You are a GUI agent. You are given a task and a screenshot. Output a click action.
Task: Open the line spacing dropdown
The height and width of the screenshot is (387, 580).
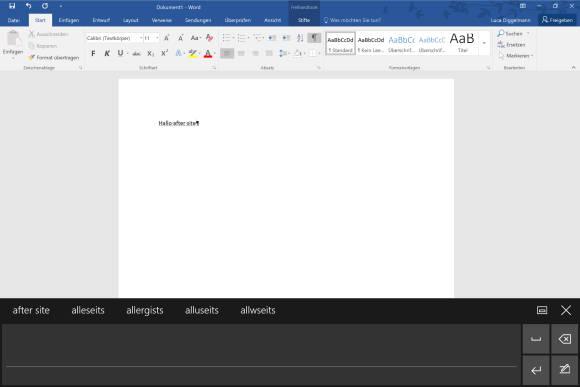(x=284, y=54)
